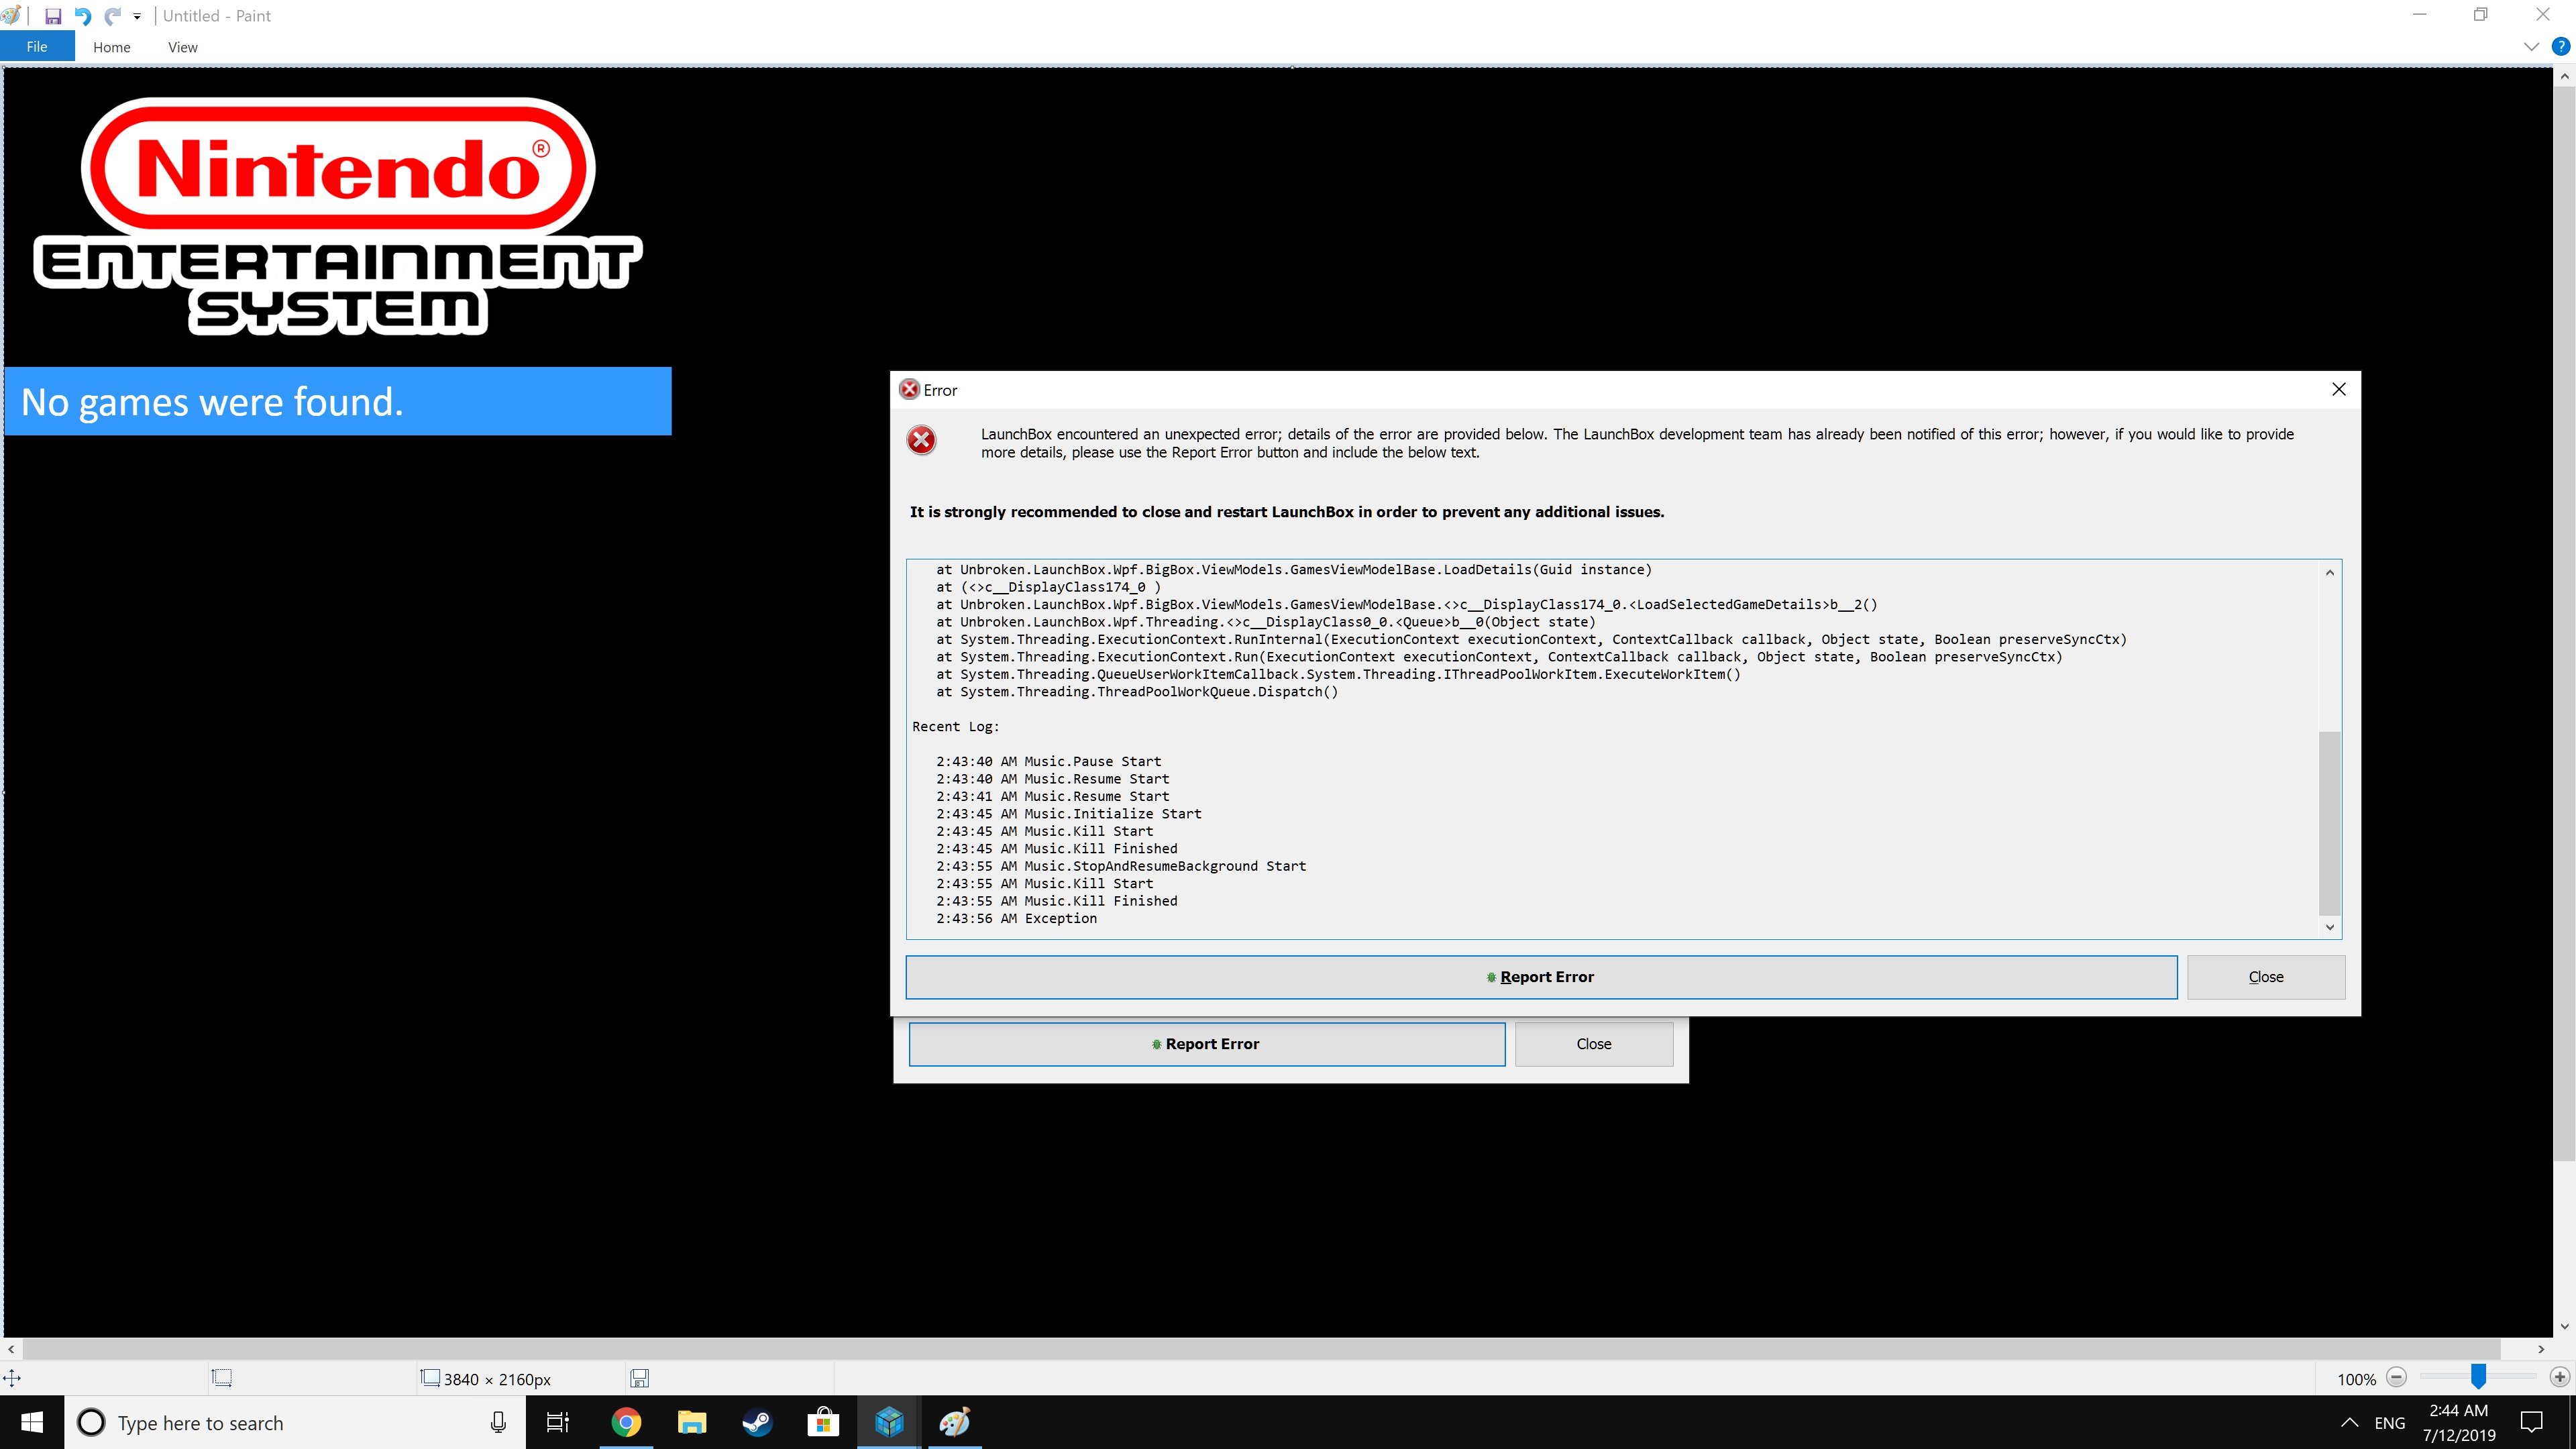This screenshot has width=2576, height=1449.
Task: Click the taskbar microphone icon
Action: pyautogui.click(x=498, y=1422)
